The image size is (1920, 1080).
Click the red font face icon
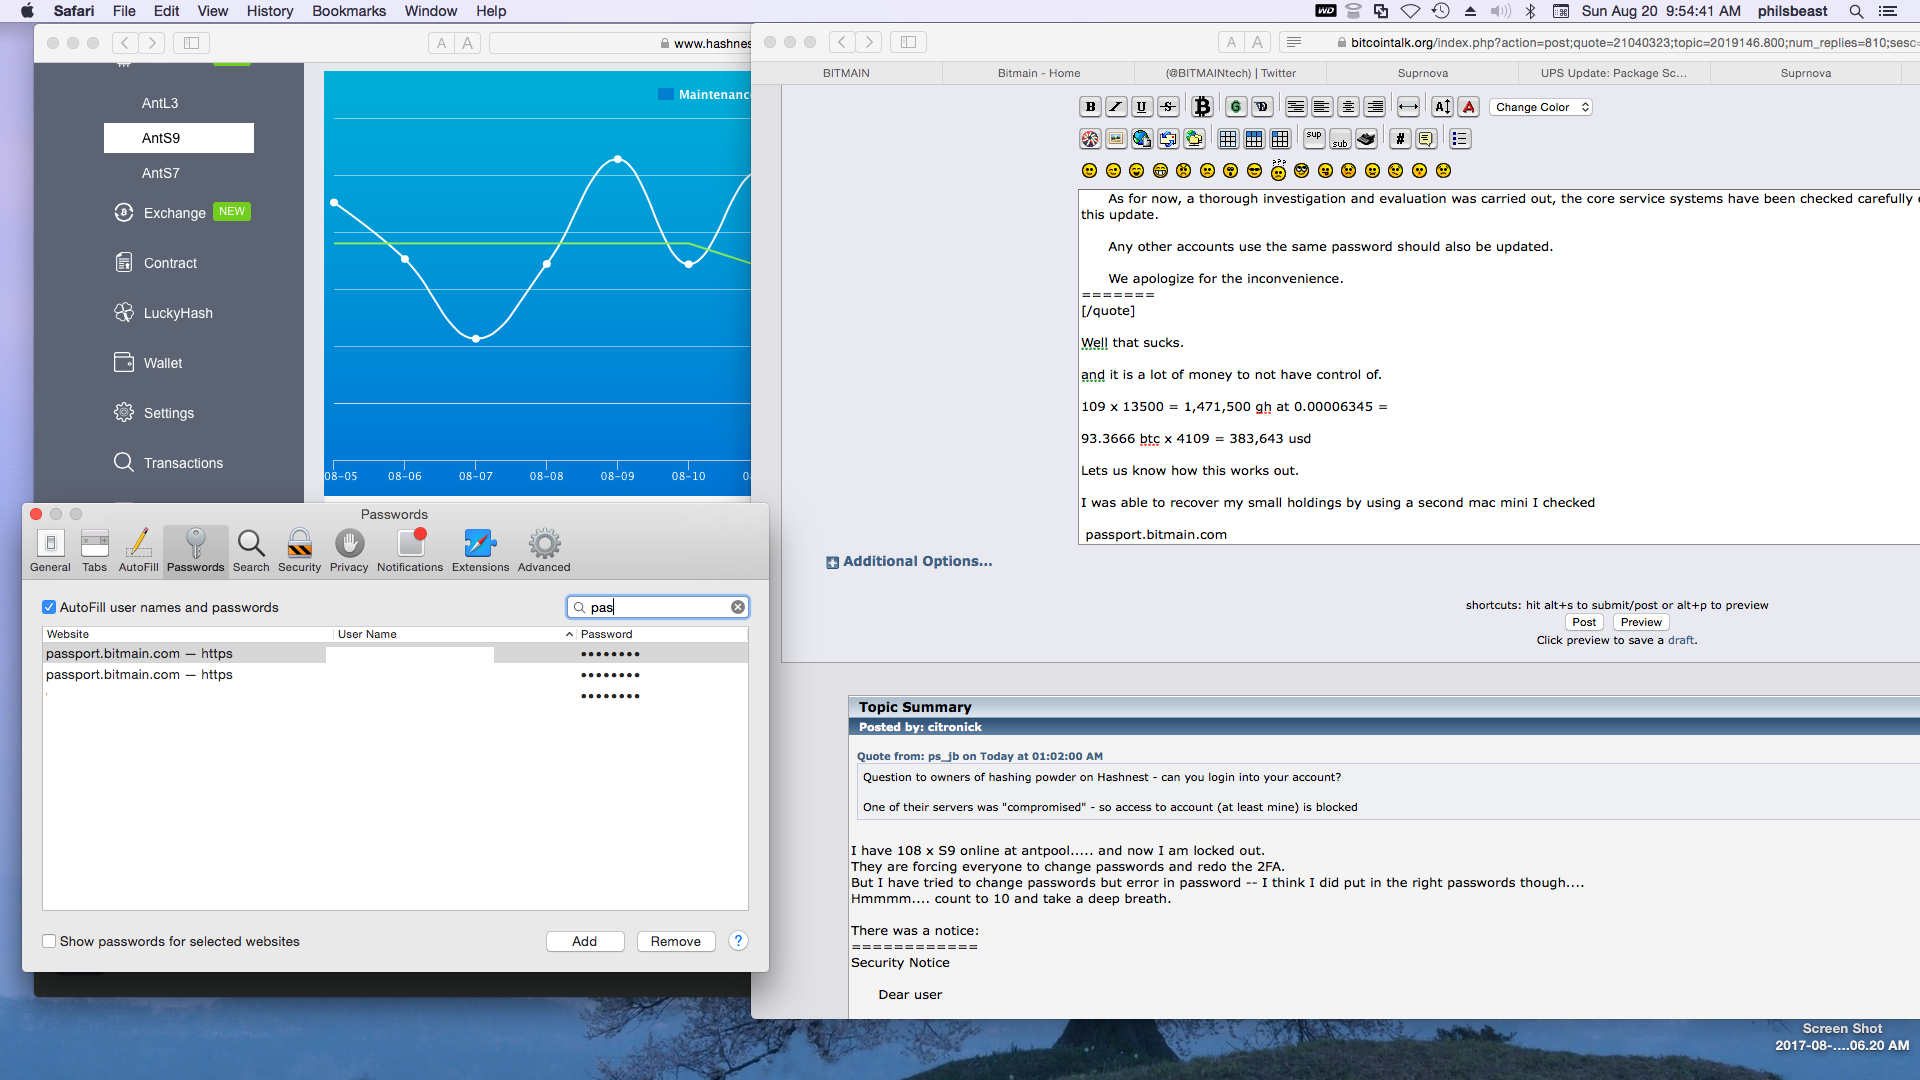1468,107
